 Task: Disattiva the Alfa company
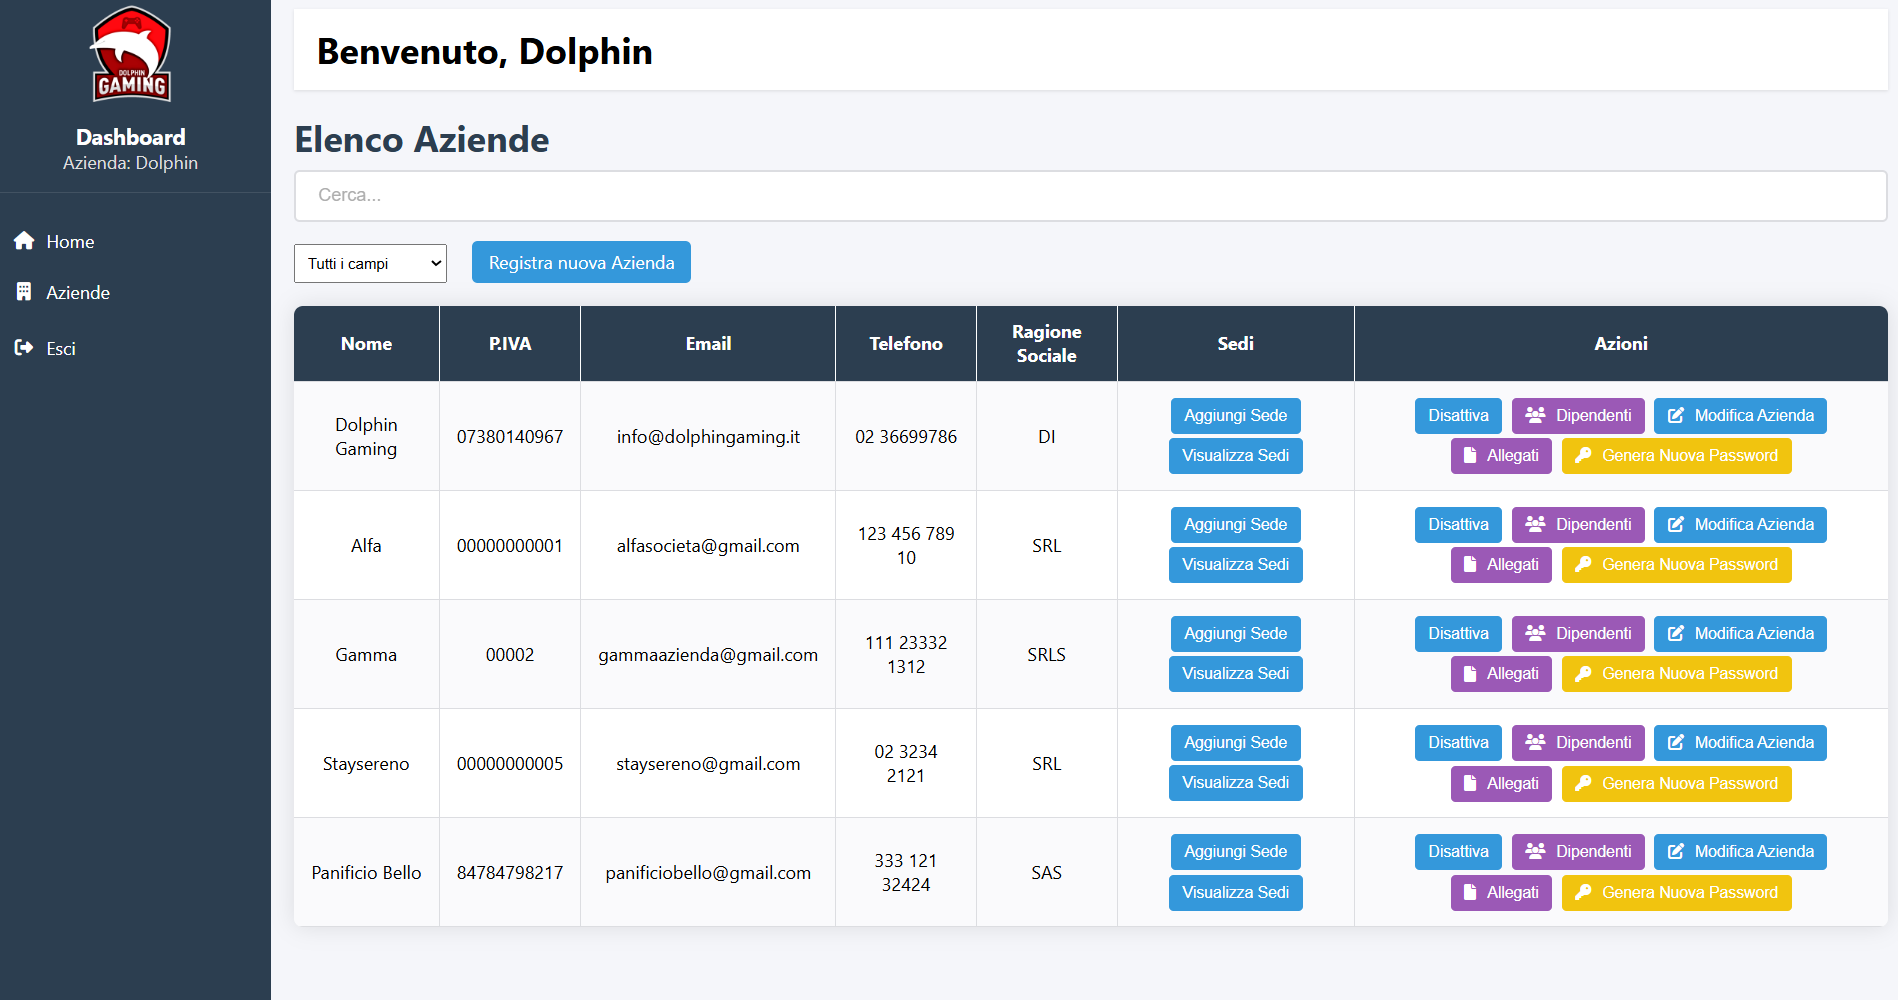point(1457,525)
